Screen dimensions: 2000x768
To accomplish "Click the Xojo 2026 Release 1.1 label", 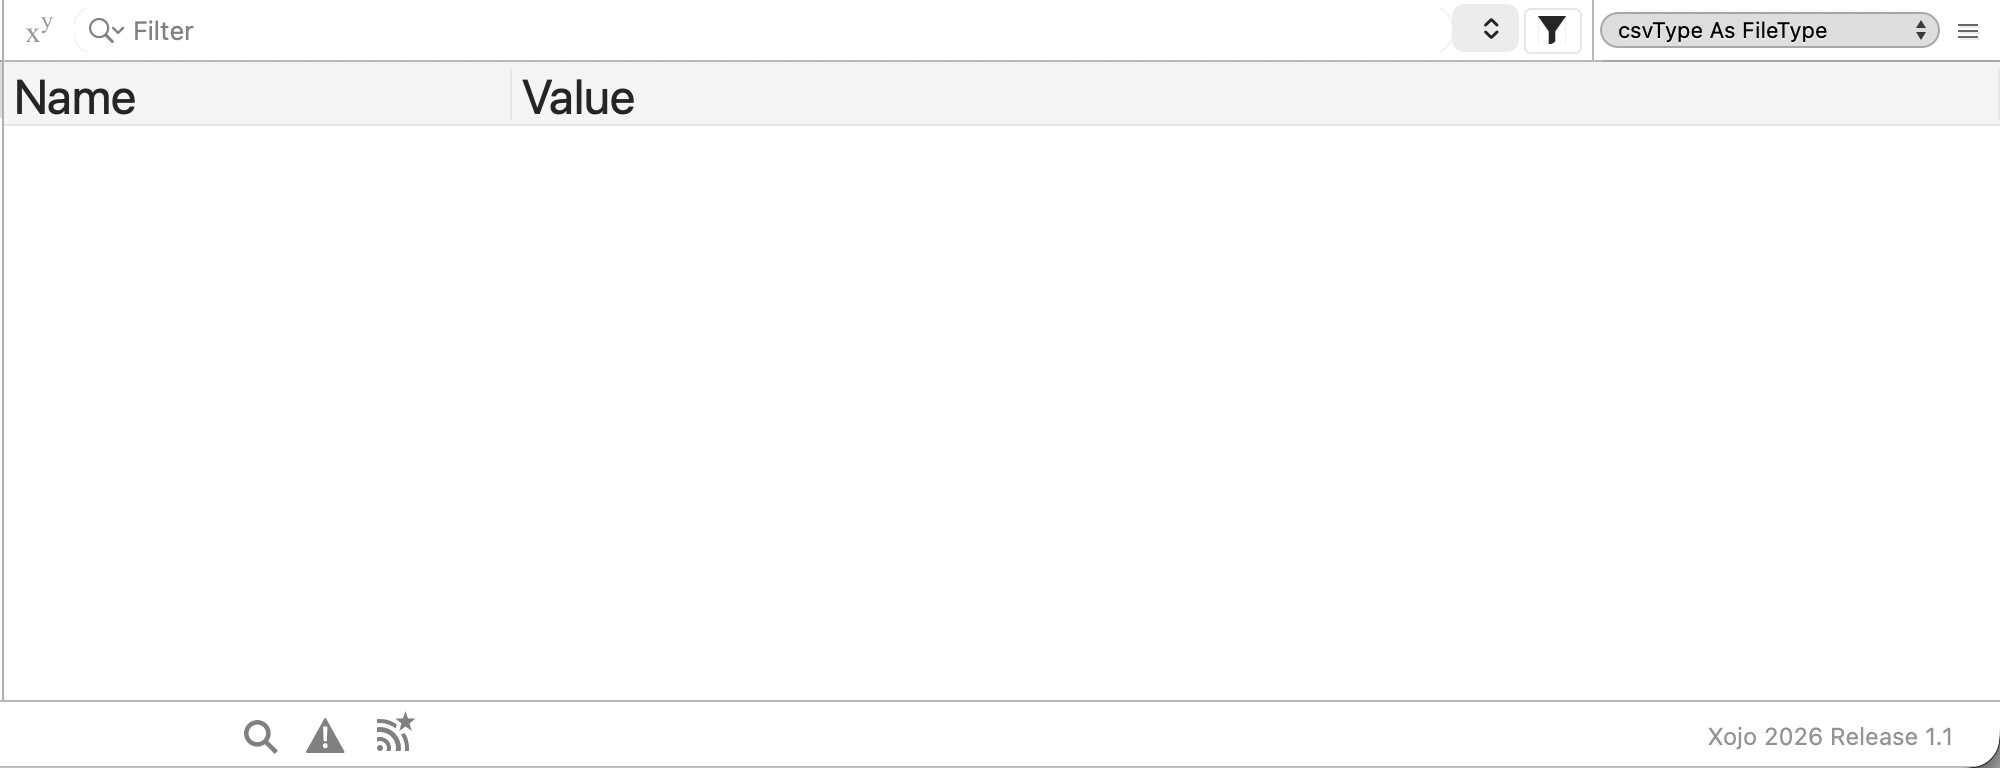I will point(1829,737).
